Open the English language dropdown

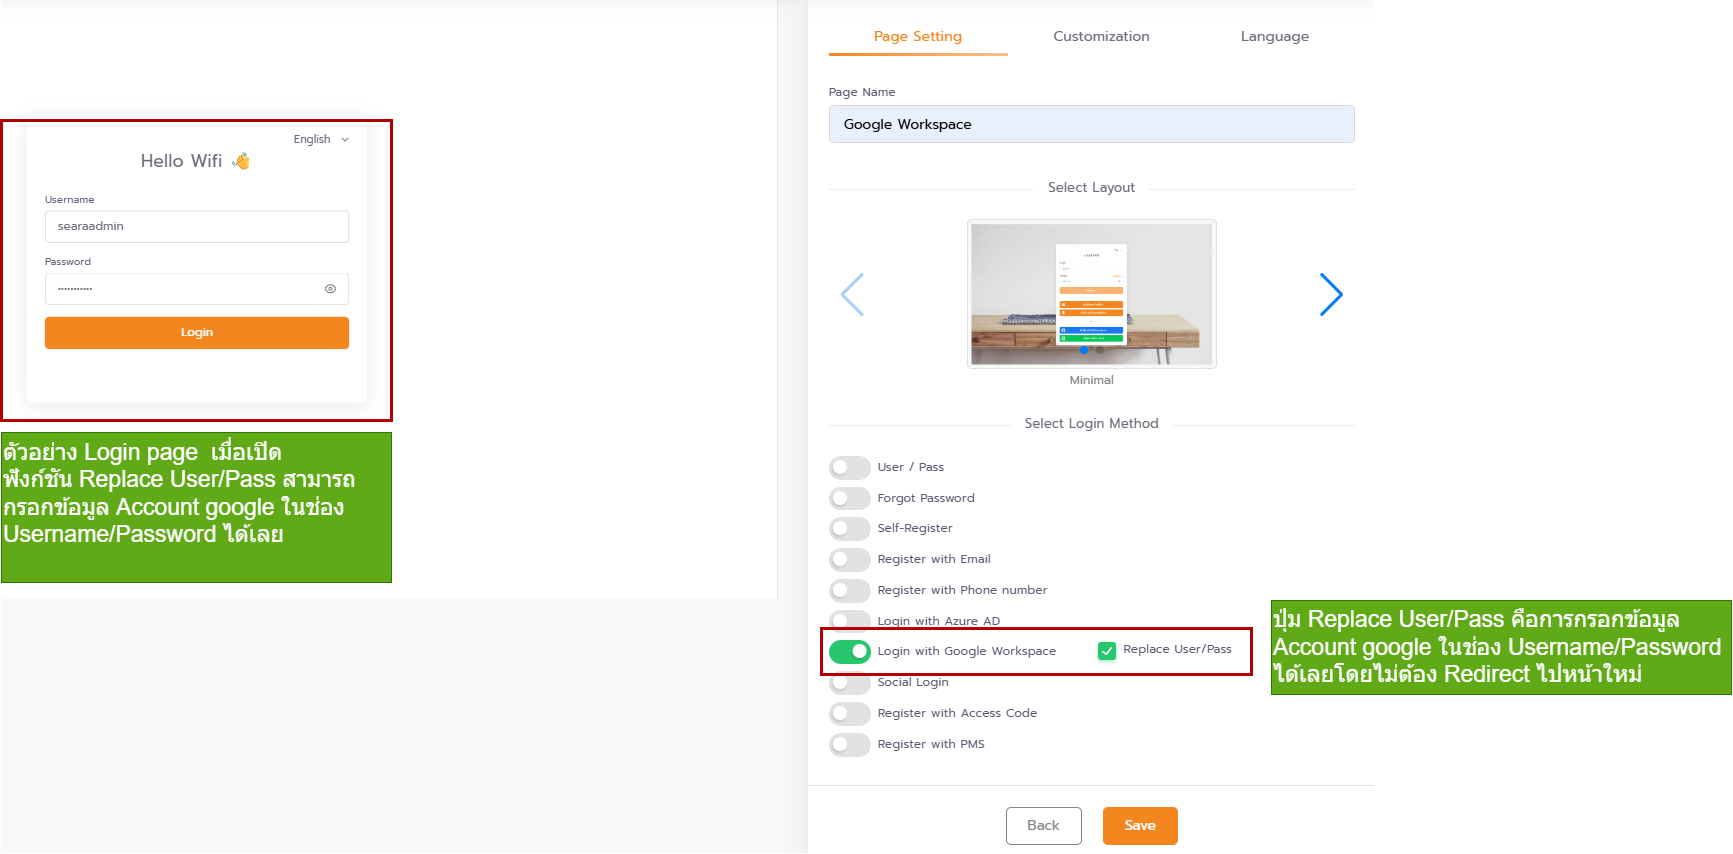321,140
